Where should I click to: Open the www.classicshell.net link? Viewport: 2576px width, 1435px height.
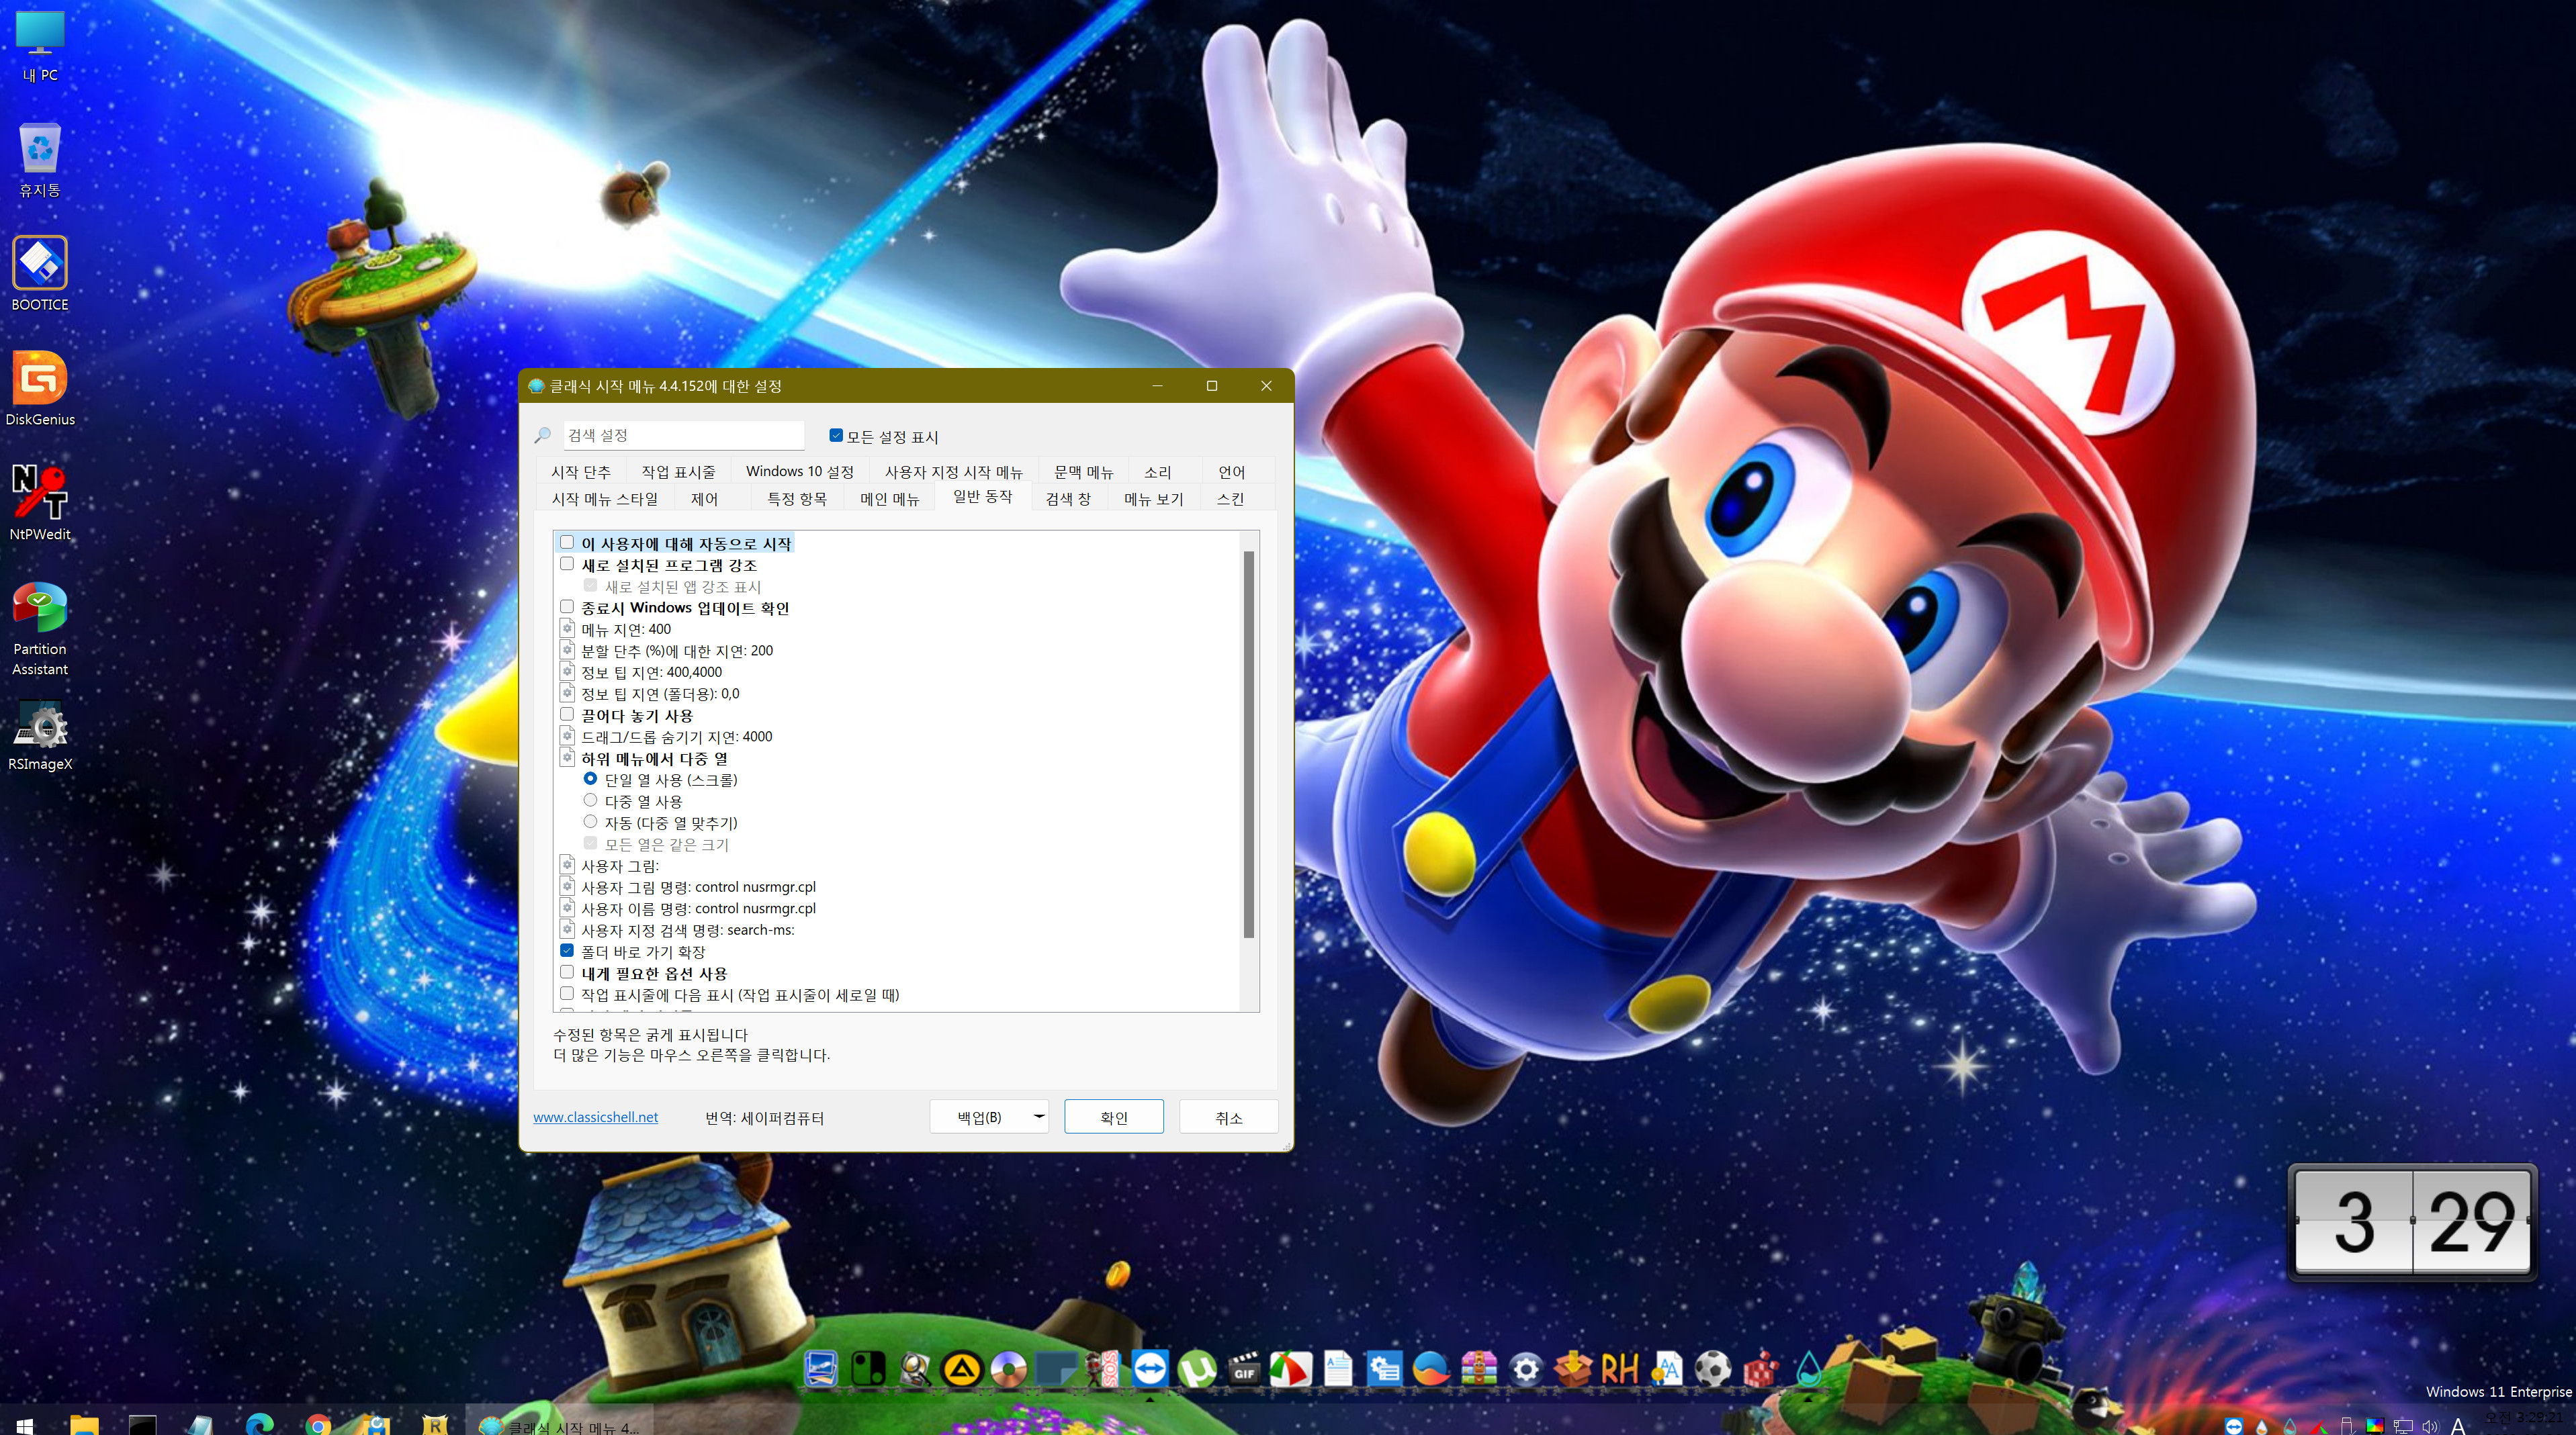pyautogui.click(x=595, y=1117)
